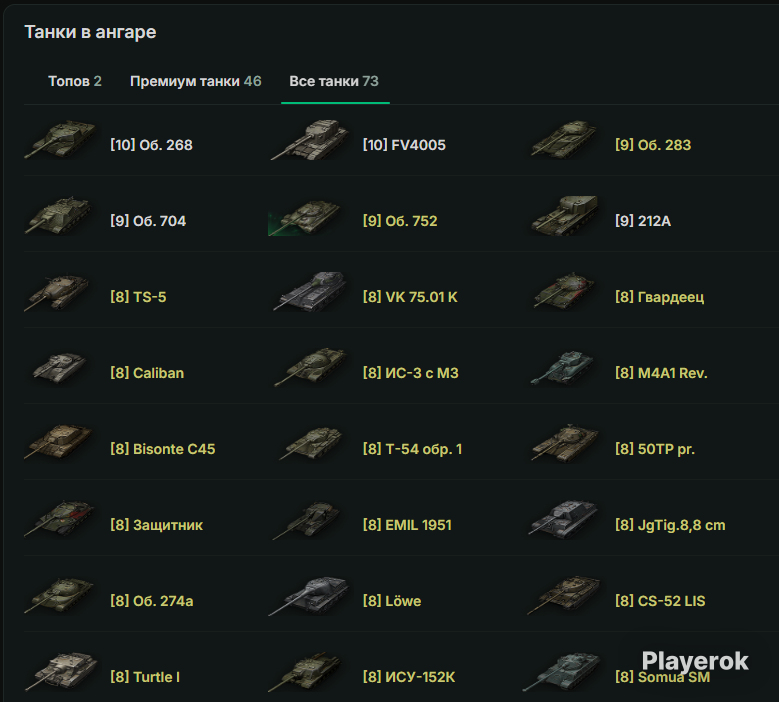Select the text "[8] Bisonte C45"
Image resolution: width=779 pixels, height=702 pixels.
[162, 449]
